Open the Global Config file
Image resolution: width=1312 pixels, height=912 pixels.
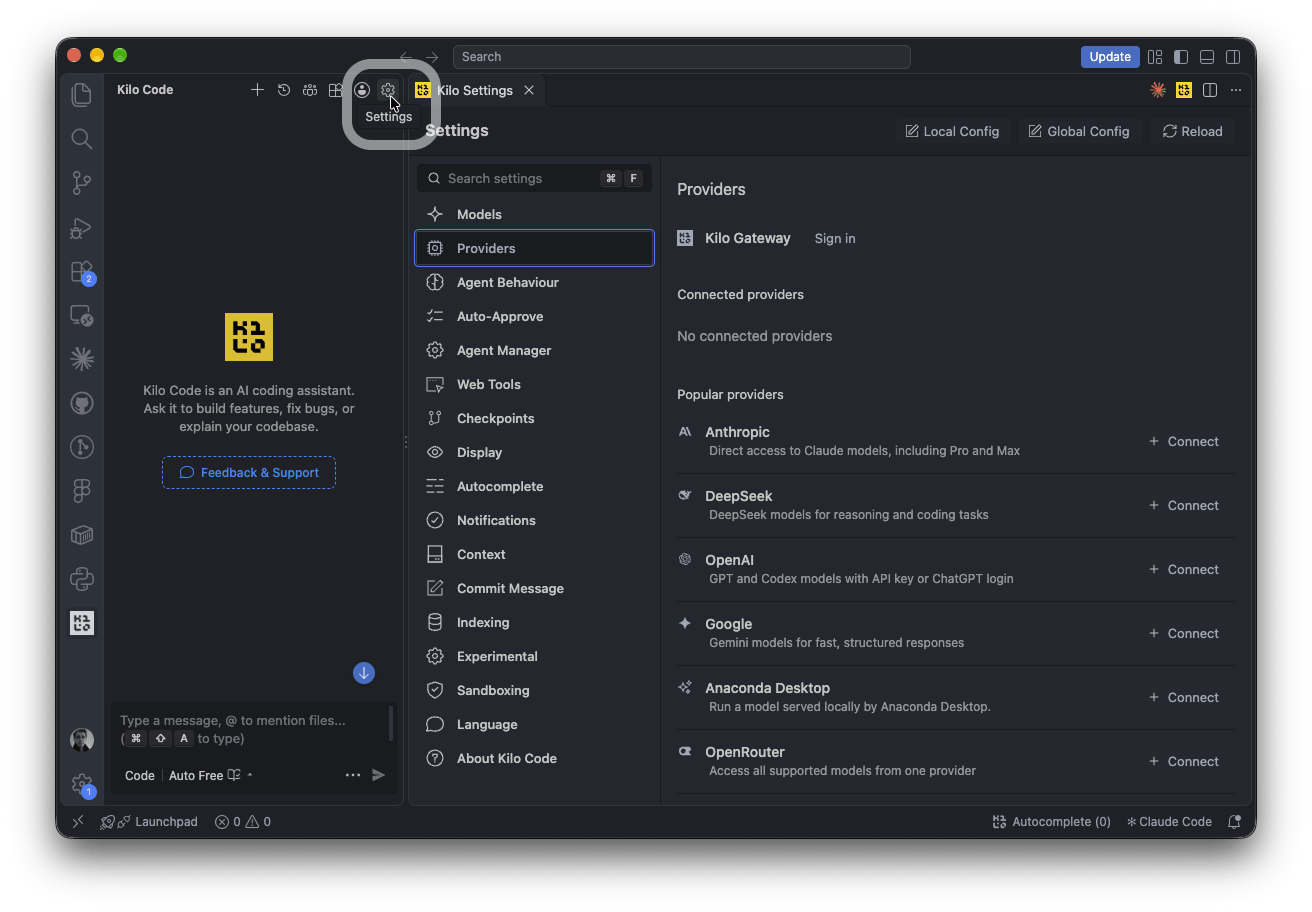tap(1079, 131)
